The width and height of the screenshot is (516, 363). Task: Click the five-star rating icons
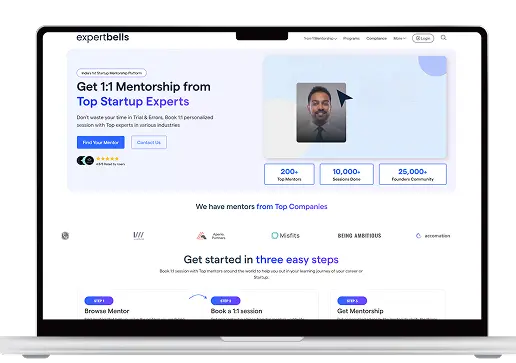click(107, 159)
